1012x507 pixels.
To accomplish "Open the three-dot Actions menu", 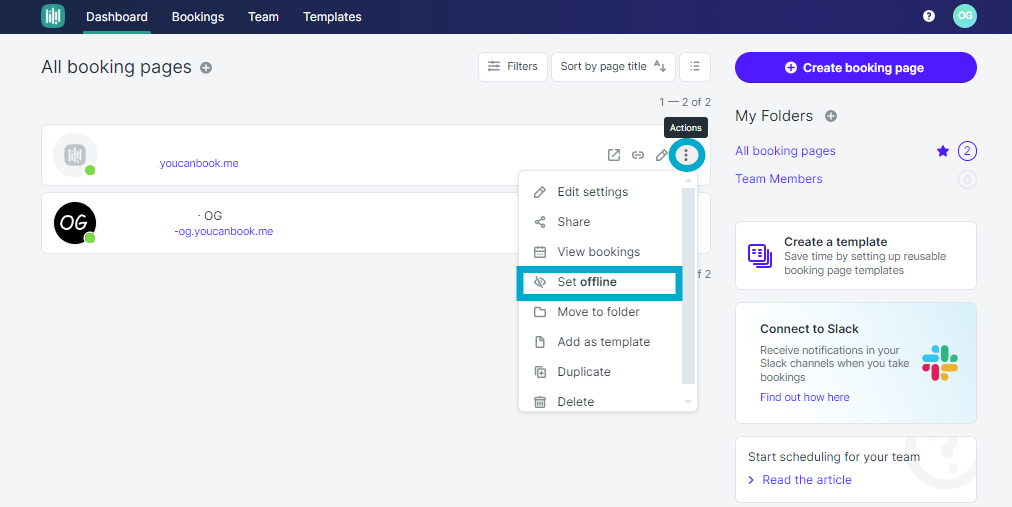I will pos(686,155).
